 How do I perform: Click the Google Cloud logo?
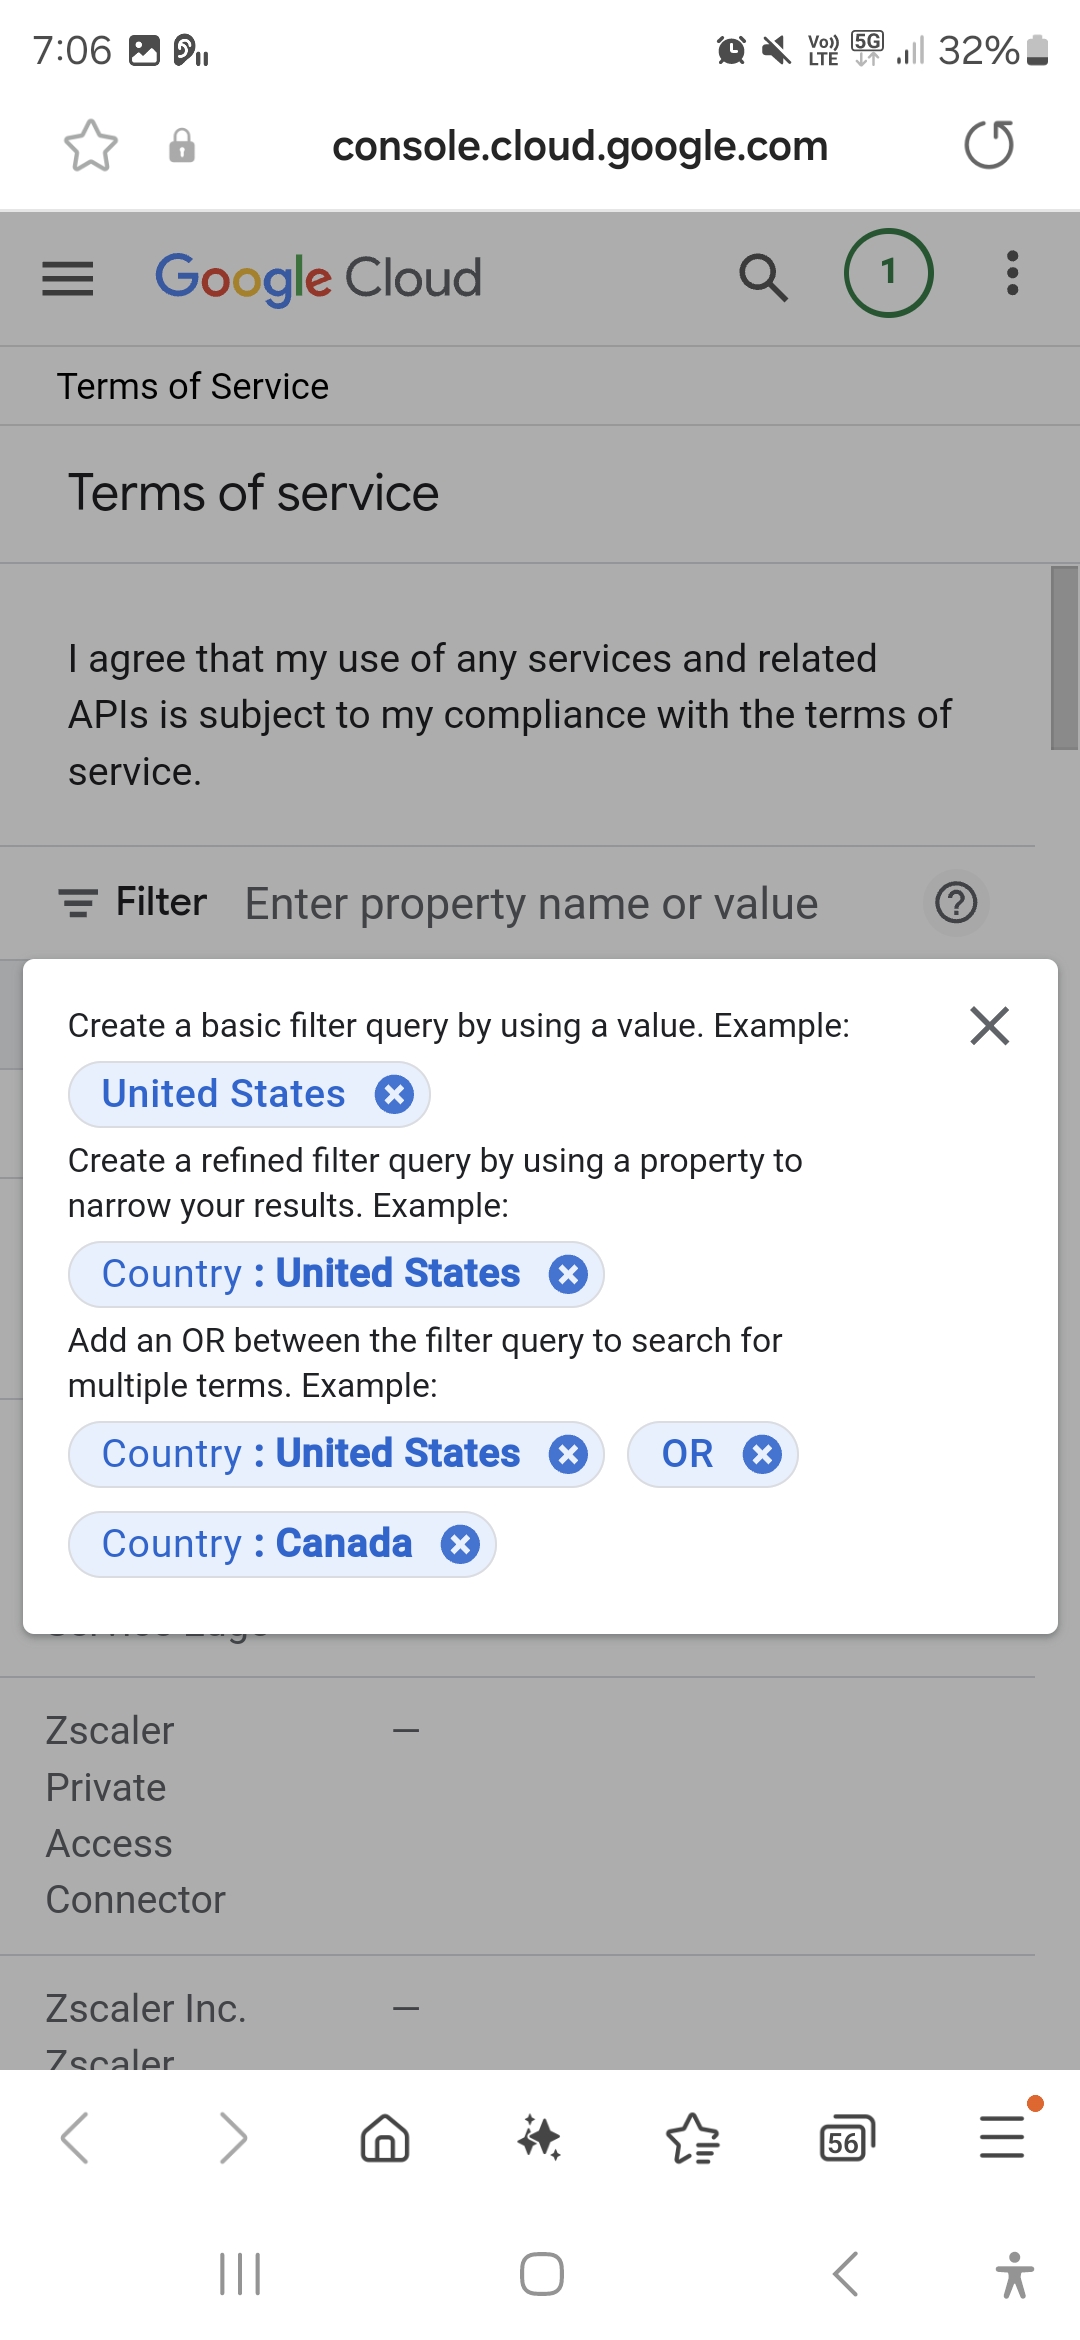tap(318, 278)
